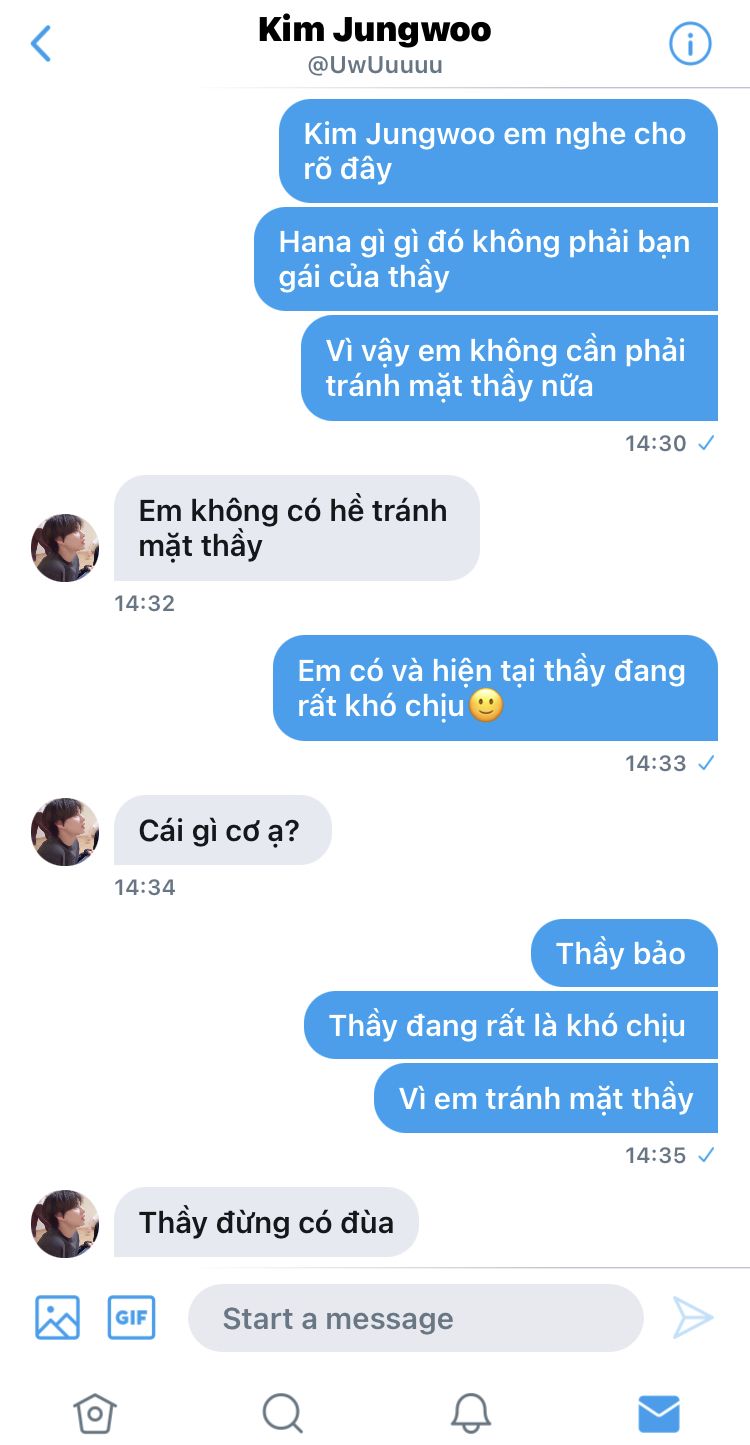
Task: Tap avatar beside "Em không có hề tránh"
Action: [65, 548]
